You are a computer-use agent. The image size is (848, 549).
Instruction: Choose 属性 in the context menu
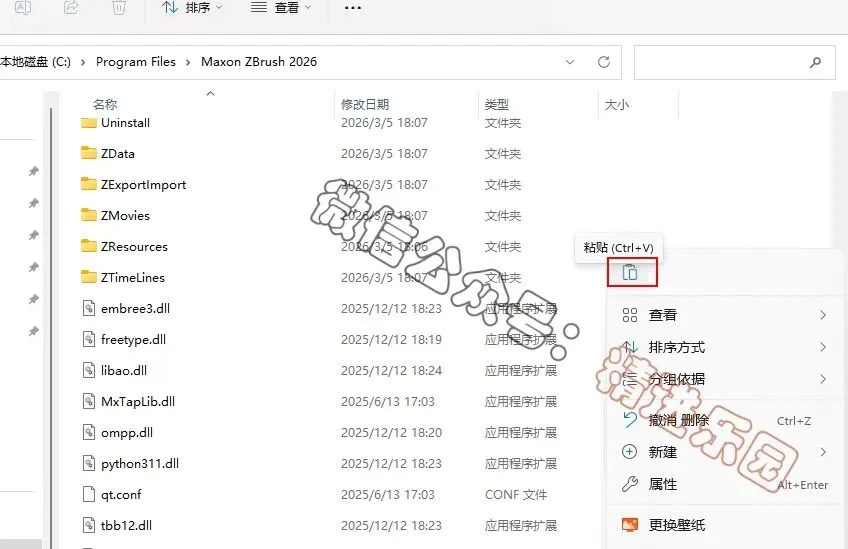725,484
